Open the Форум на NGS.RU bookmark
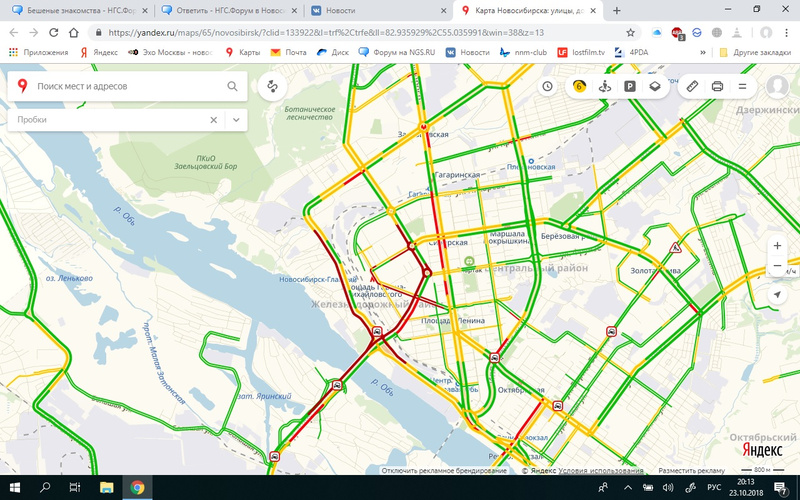 [x=397, y=52]
